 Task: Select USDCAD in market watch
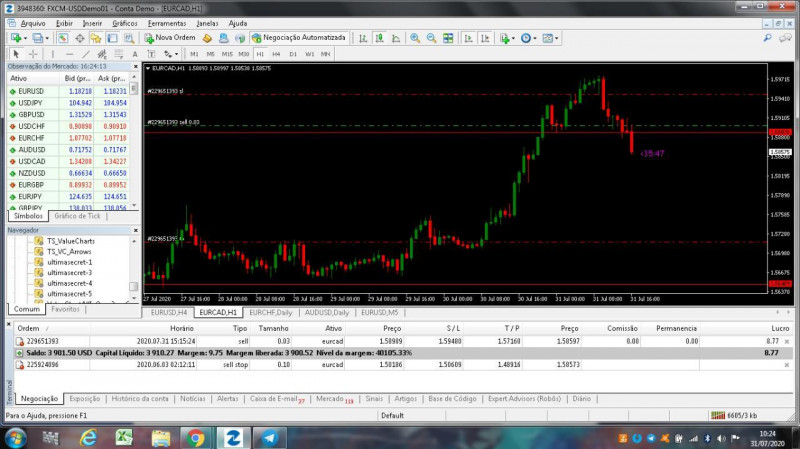[32, 161]
